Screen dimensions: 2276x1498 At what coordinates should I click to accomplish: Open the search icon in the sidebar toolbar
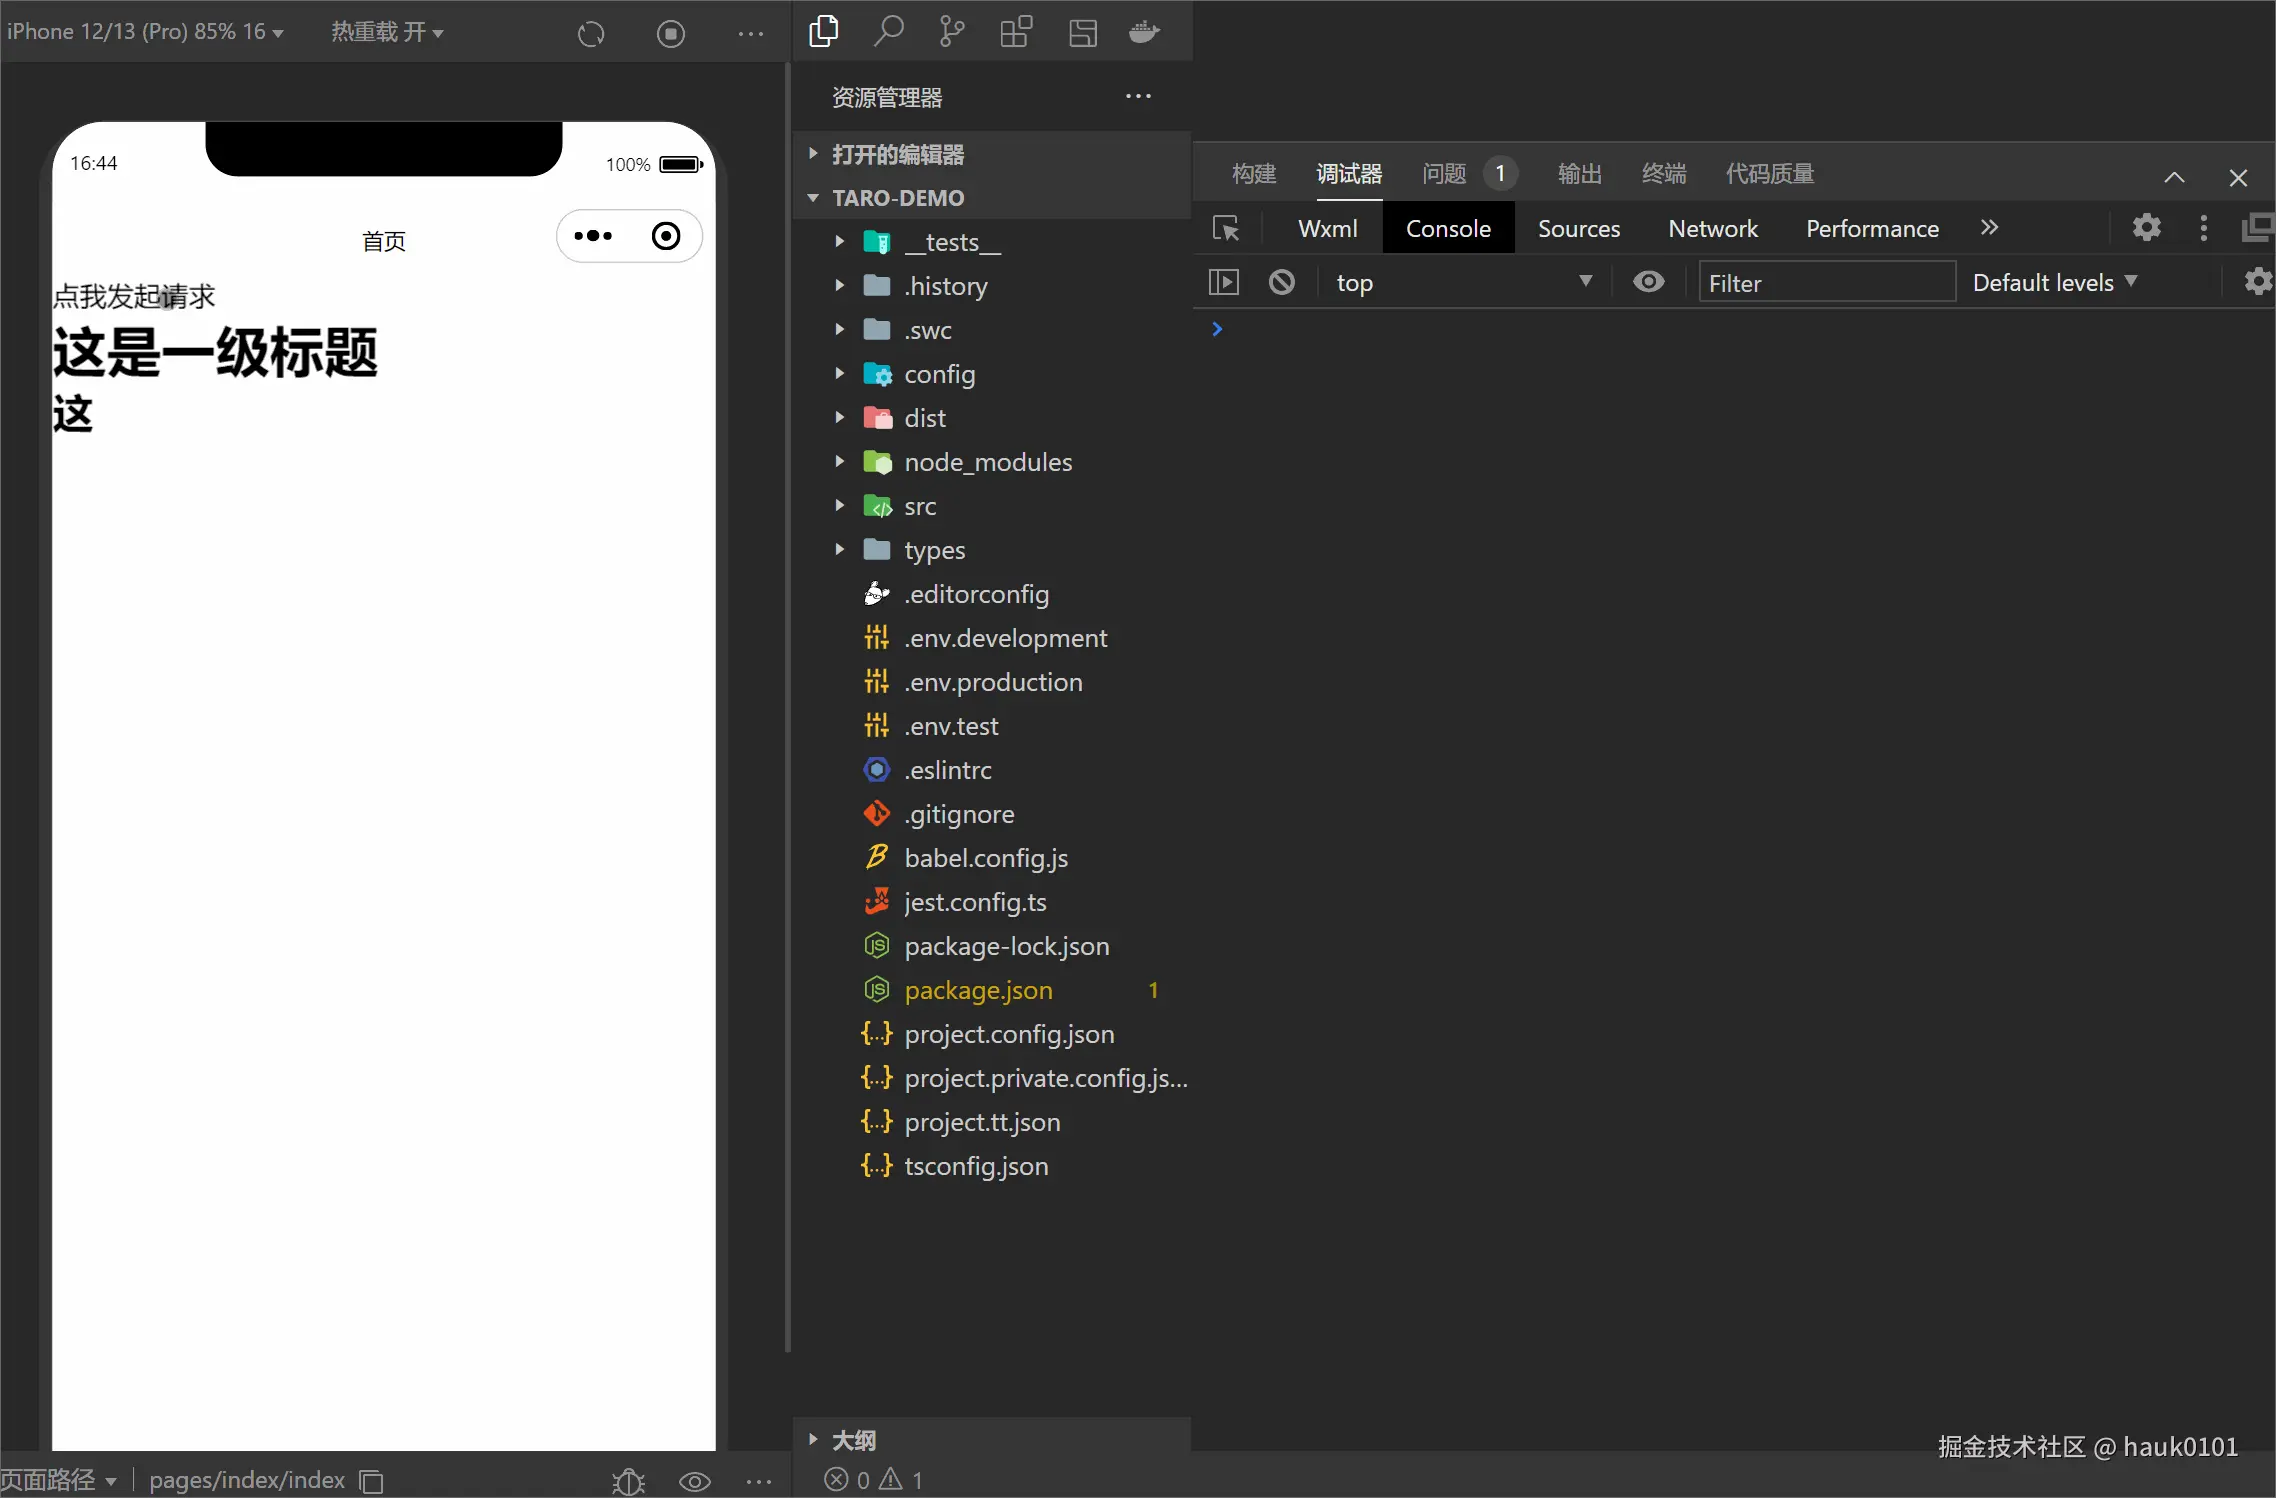pyautogui.click(x=887, y=31)
